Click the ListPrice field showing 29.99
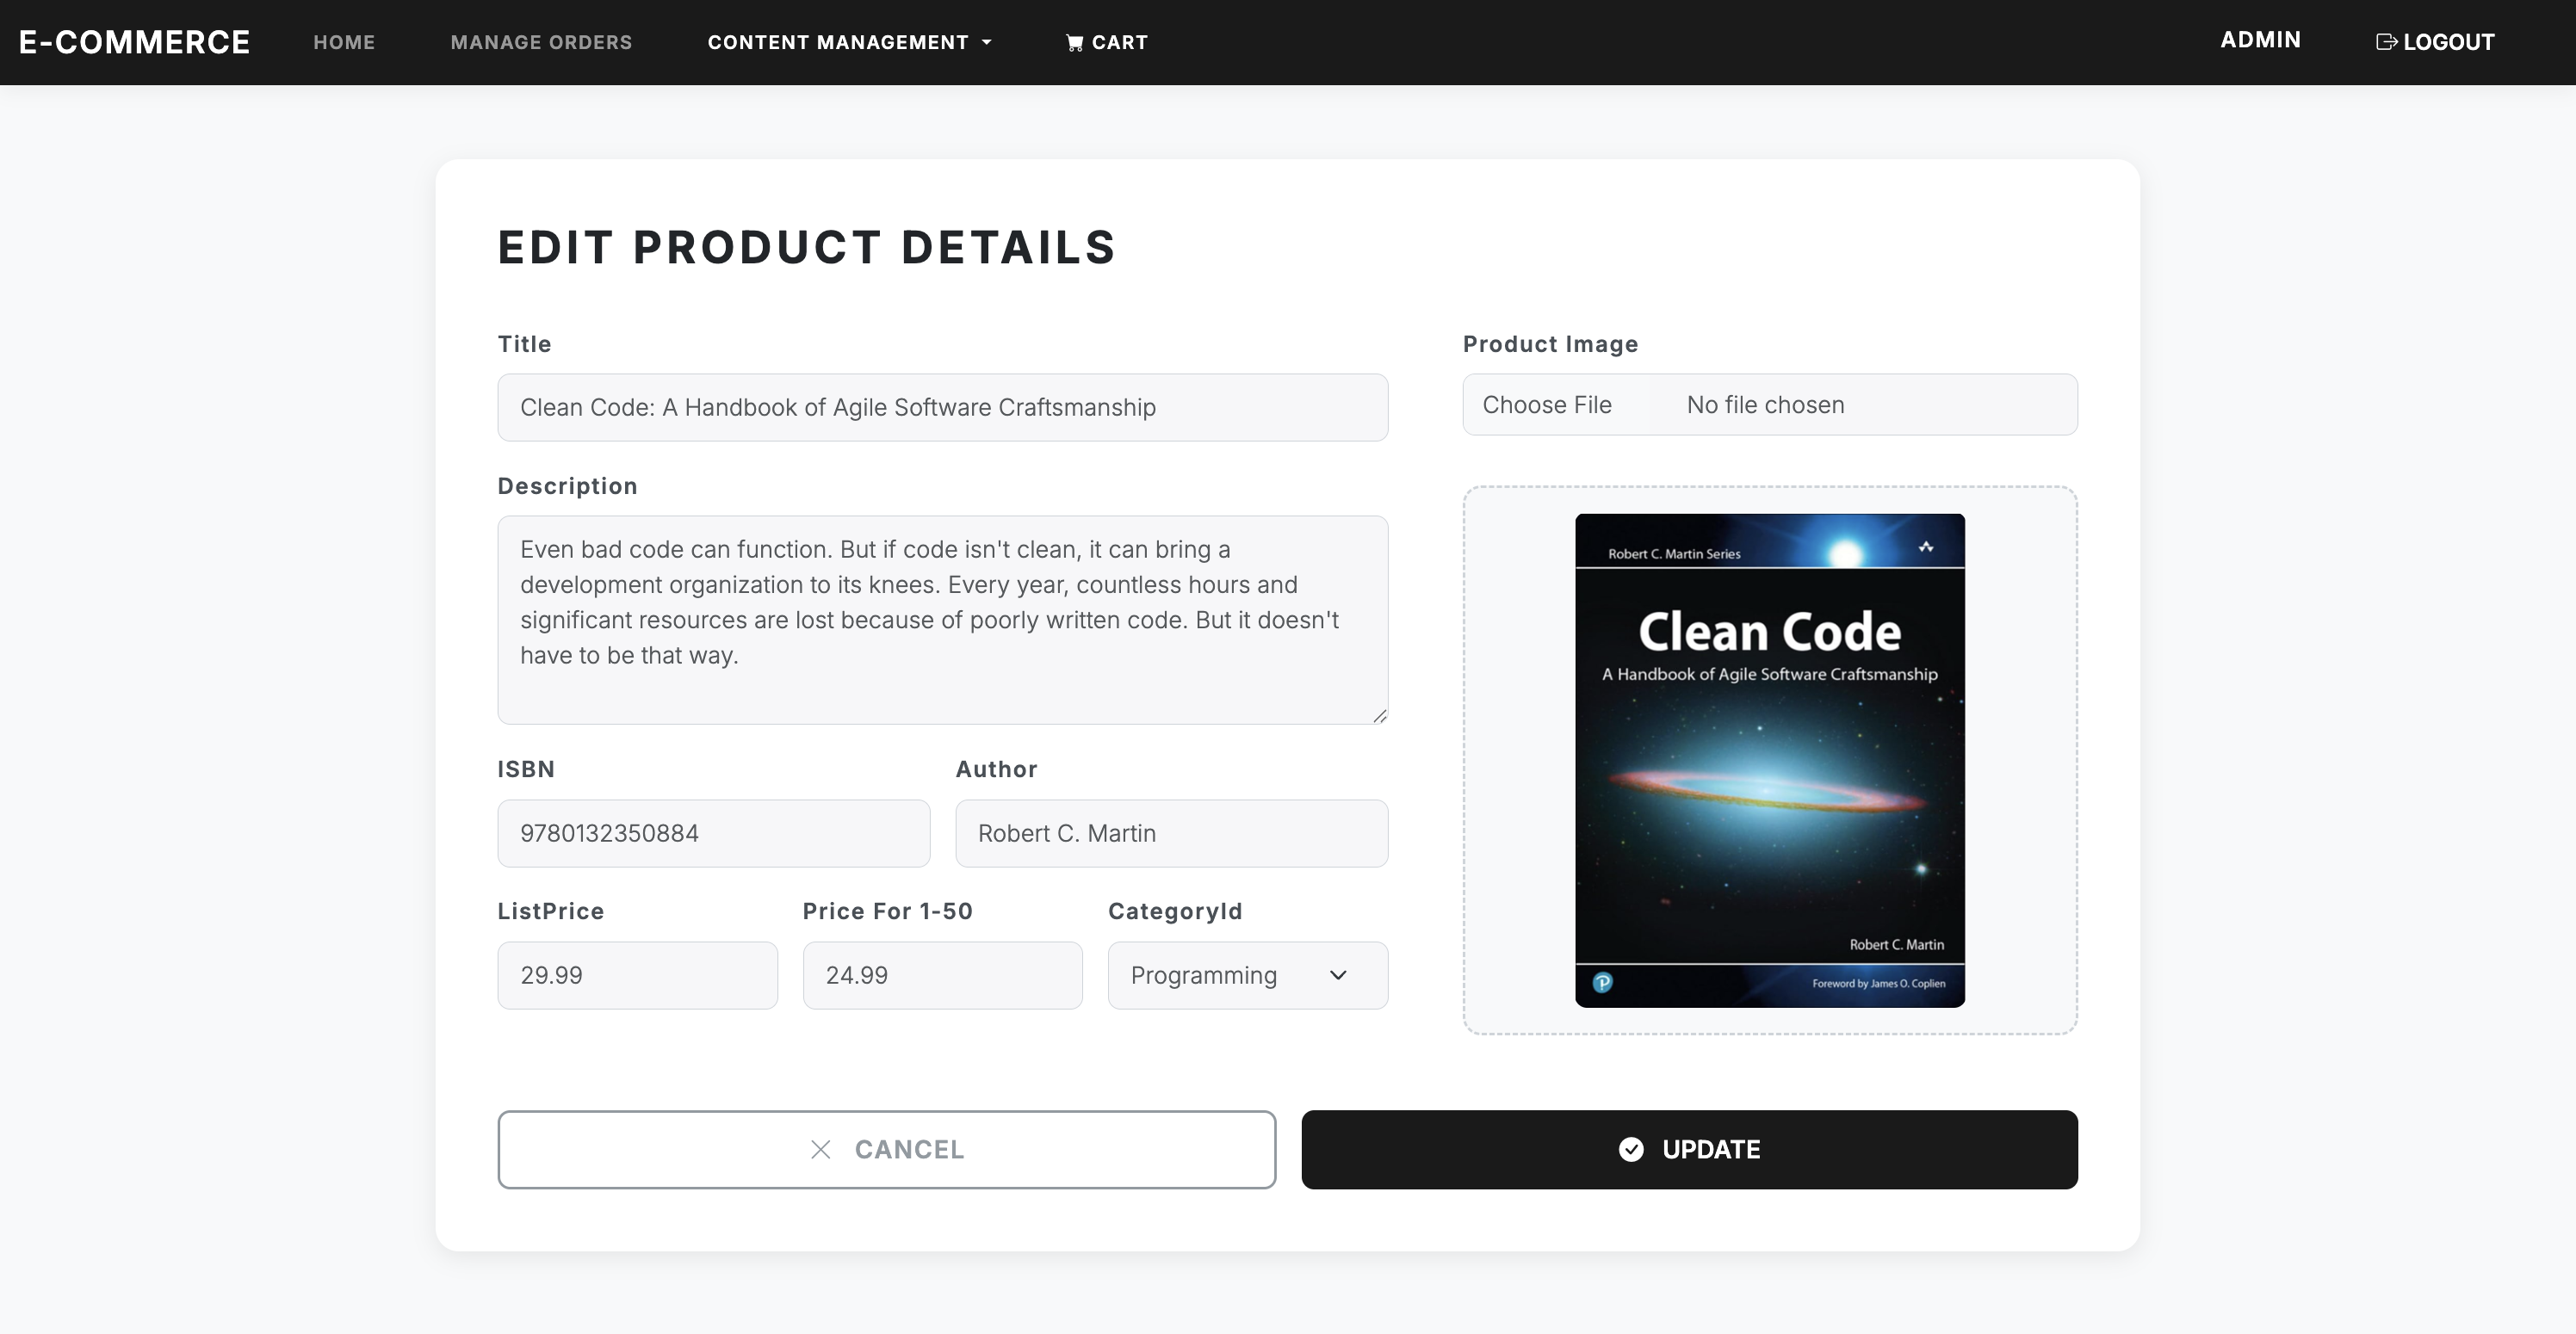This screenshot has width=2576, height=1334. click(637, 975)
